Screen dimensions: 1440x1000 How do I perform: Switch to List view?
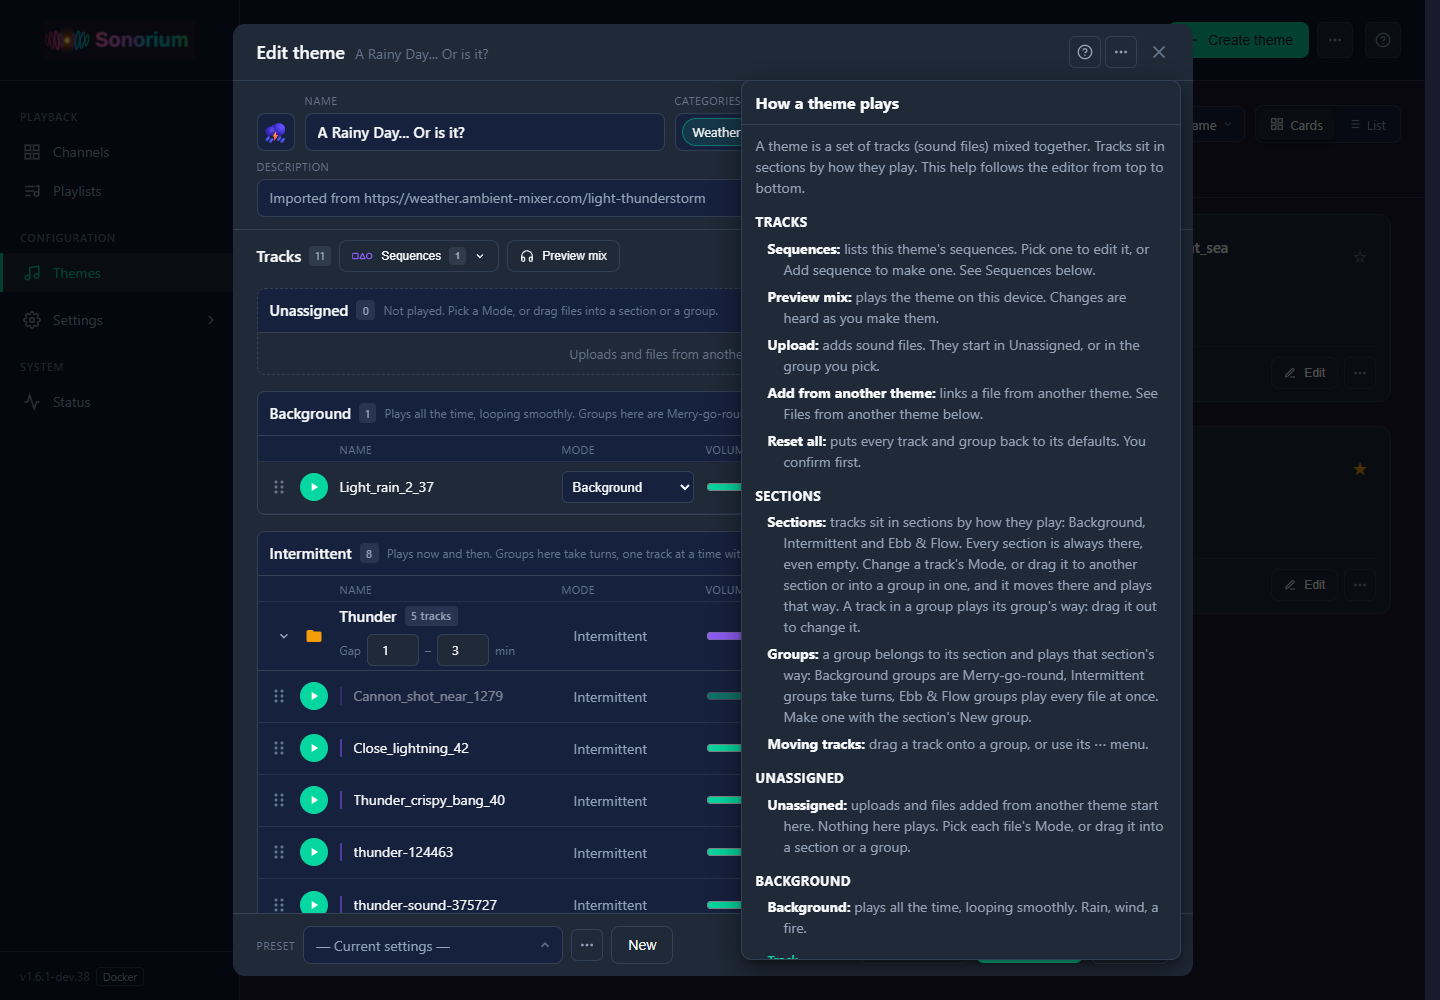(1368, 125)
